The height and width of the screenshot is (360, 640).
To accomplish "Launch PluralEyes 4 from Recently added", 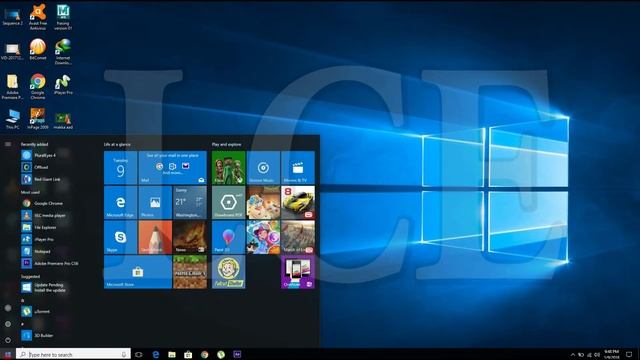I will (x=39, y=155).
